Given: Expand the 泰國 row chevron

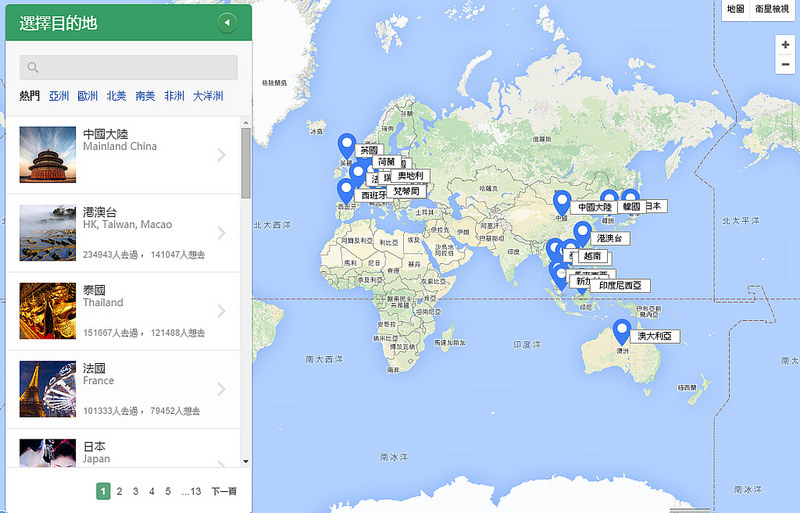Looking at the screenshot, I should (221, 311).
